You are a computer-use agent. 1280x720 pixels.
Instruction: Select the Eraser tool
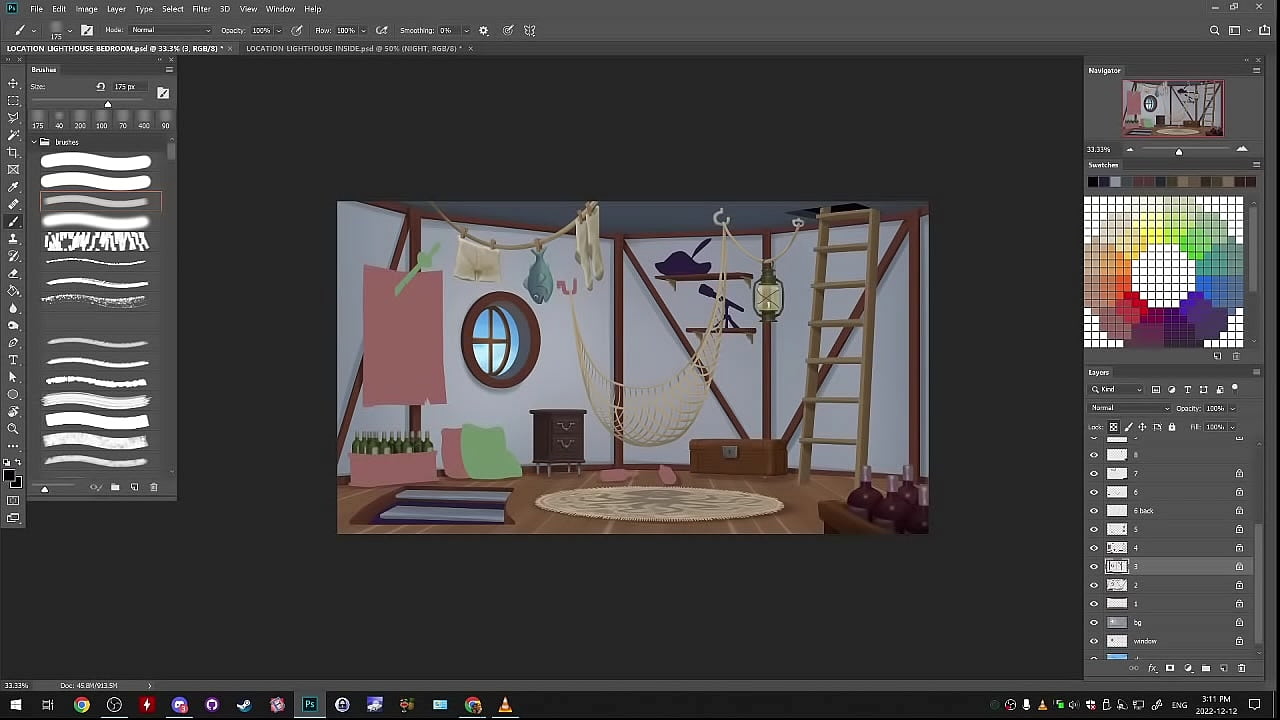[x=13, y=273]
